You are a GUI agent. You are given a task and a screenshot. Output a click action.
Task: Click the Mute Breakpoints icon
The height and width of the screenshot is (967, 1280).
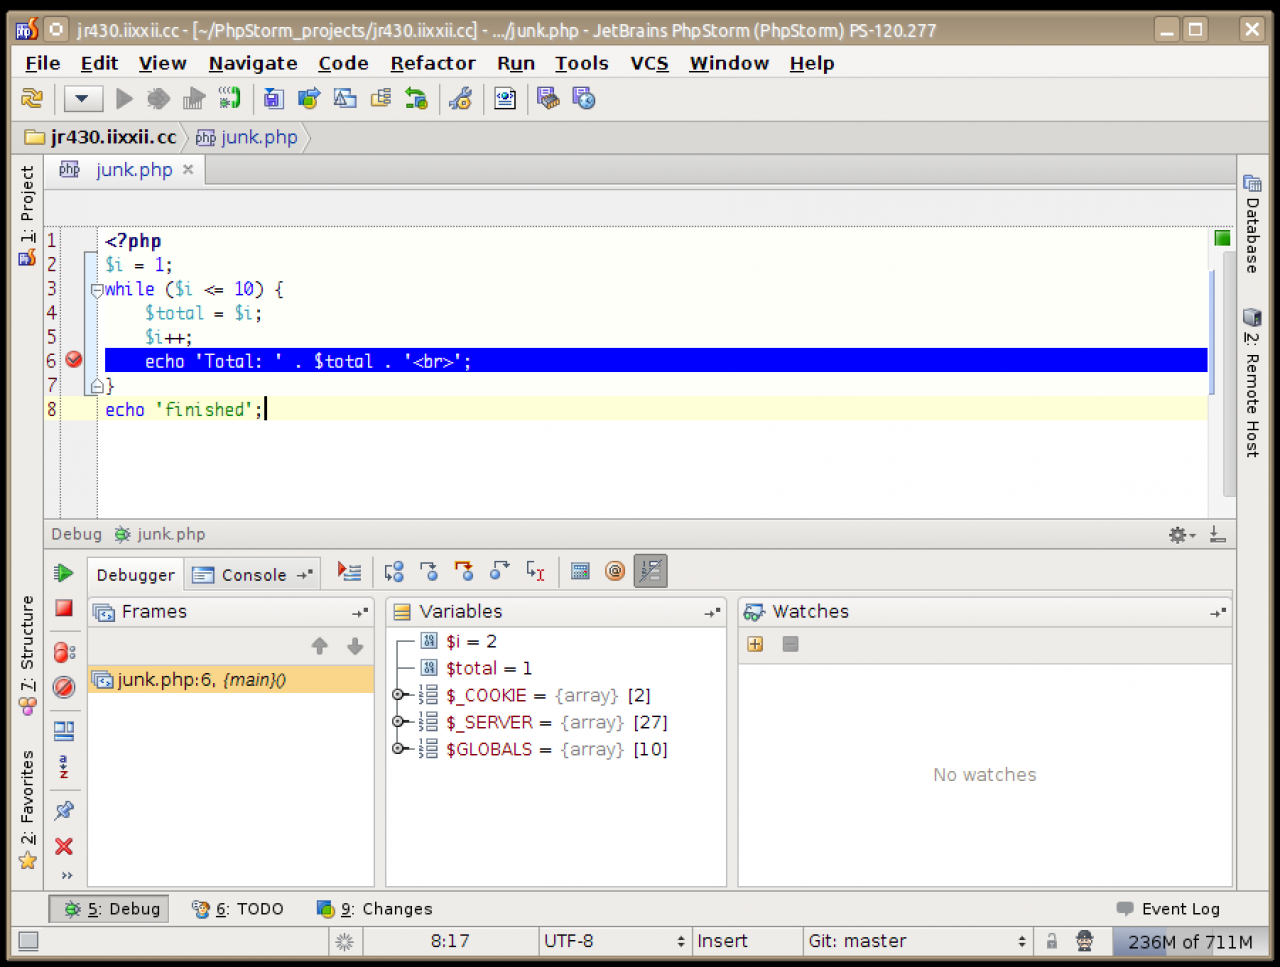[64, 687]
